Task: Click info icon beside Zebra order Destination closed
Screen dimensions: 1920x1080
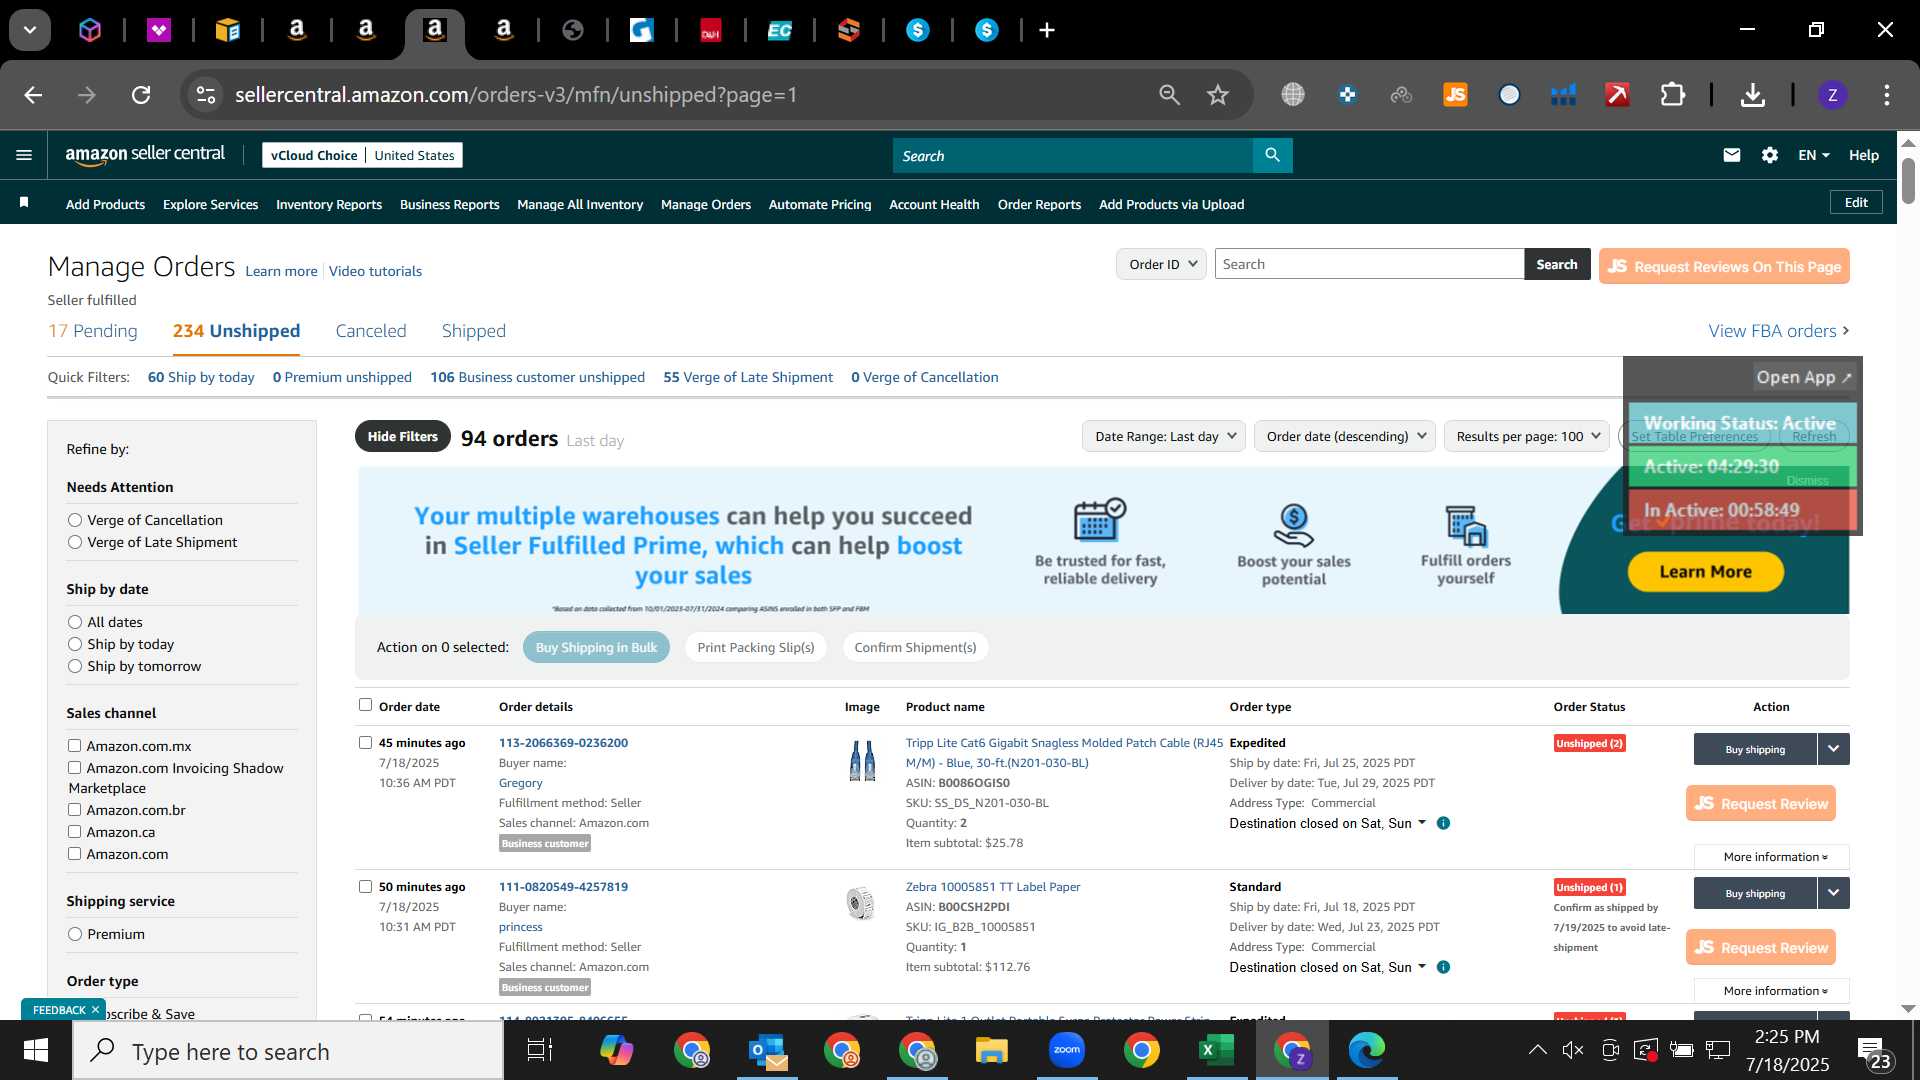Action: 1443,967
